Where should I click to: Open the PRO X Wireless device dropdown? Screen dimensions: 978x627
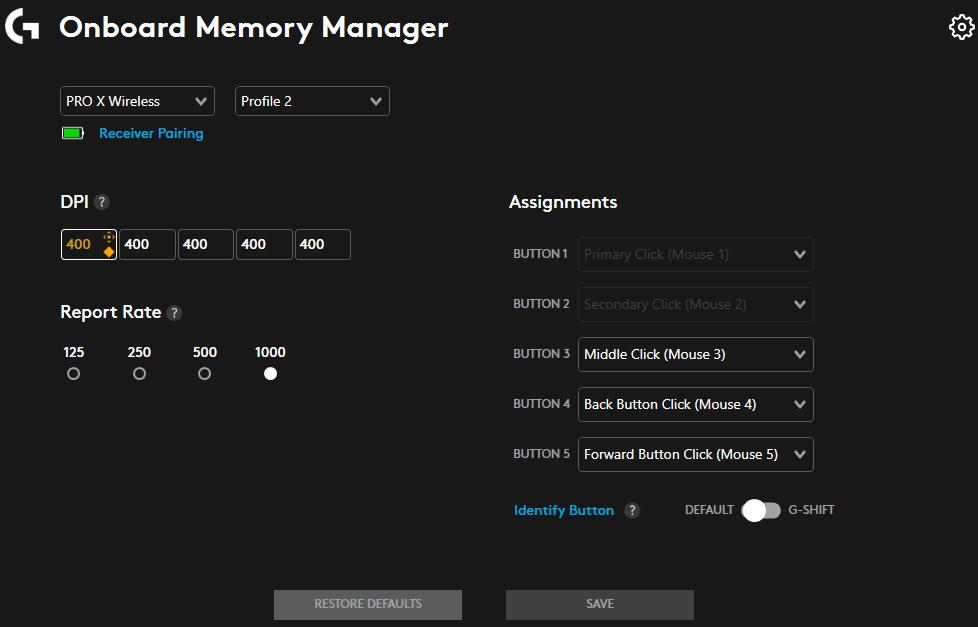(137, 101)
